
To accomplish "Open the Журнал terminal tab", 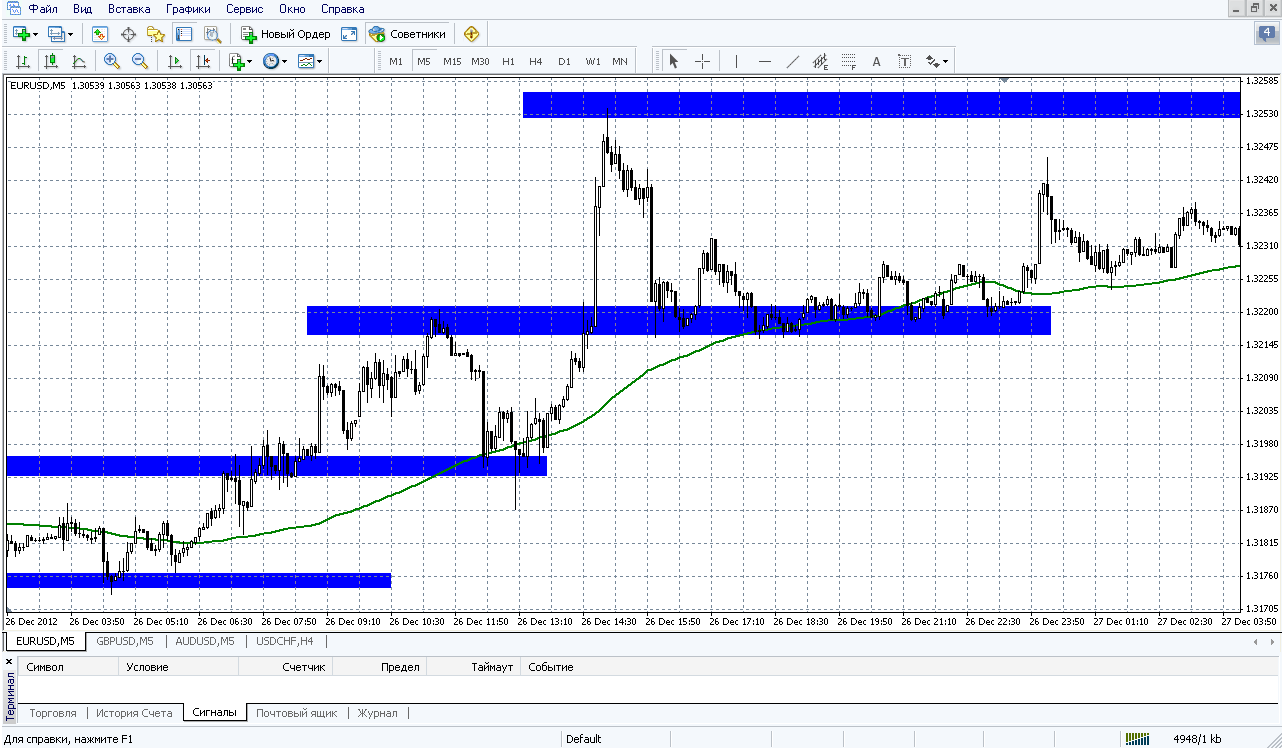I will click(378, 713).
